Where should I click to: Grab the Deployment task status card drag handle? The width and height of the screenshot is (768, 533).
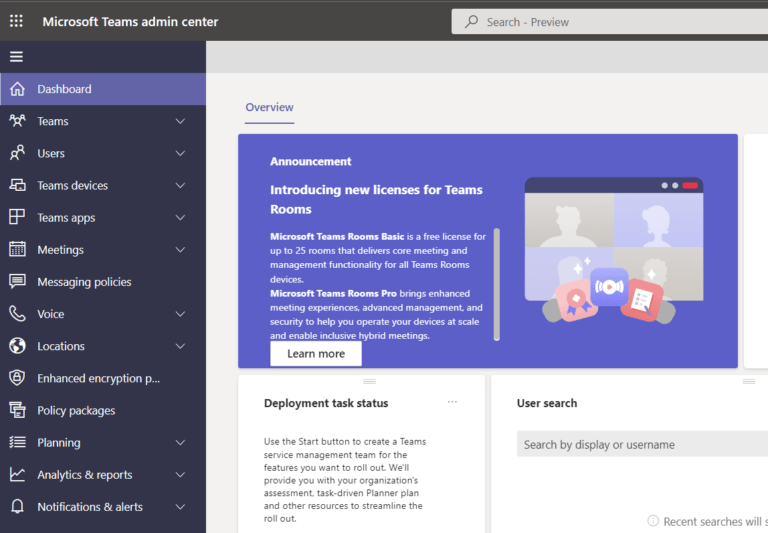(369, 381)
